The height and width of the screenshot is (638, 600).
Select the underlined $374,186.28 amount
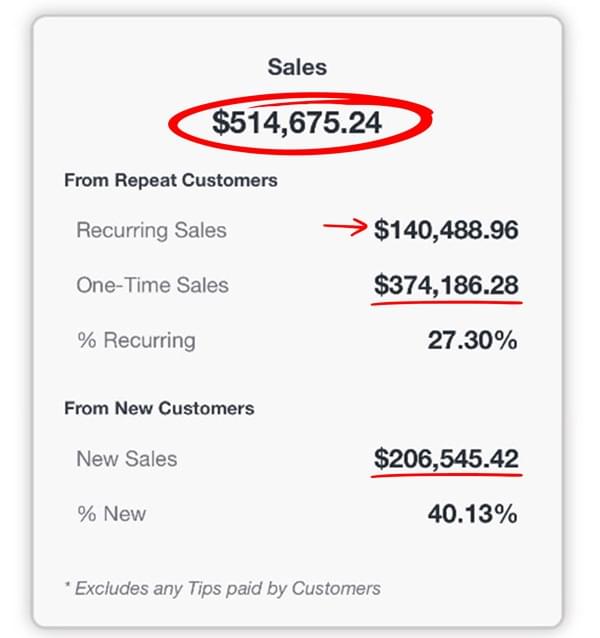[446, 285]
